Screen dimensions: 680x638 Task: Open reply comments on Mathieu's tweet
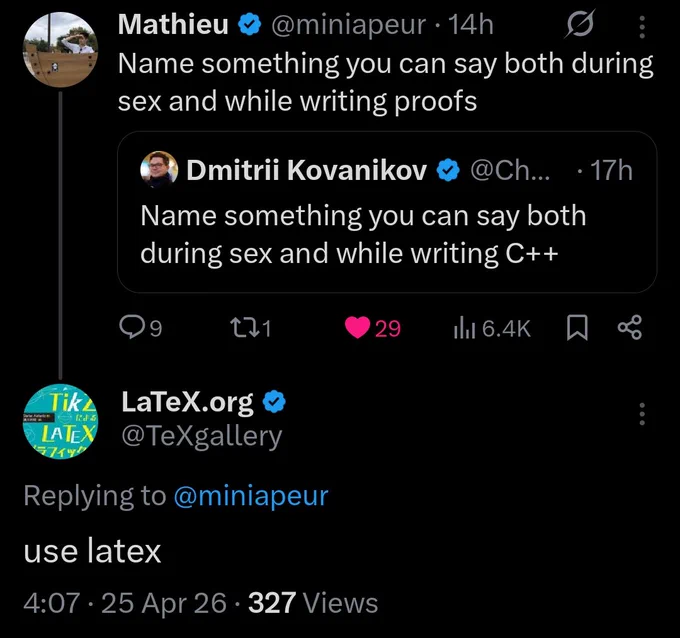tap(141, 328)
